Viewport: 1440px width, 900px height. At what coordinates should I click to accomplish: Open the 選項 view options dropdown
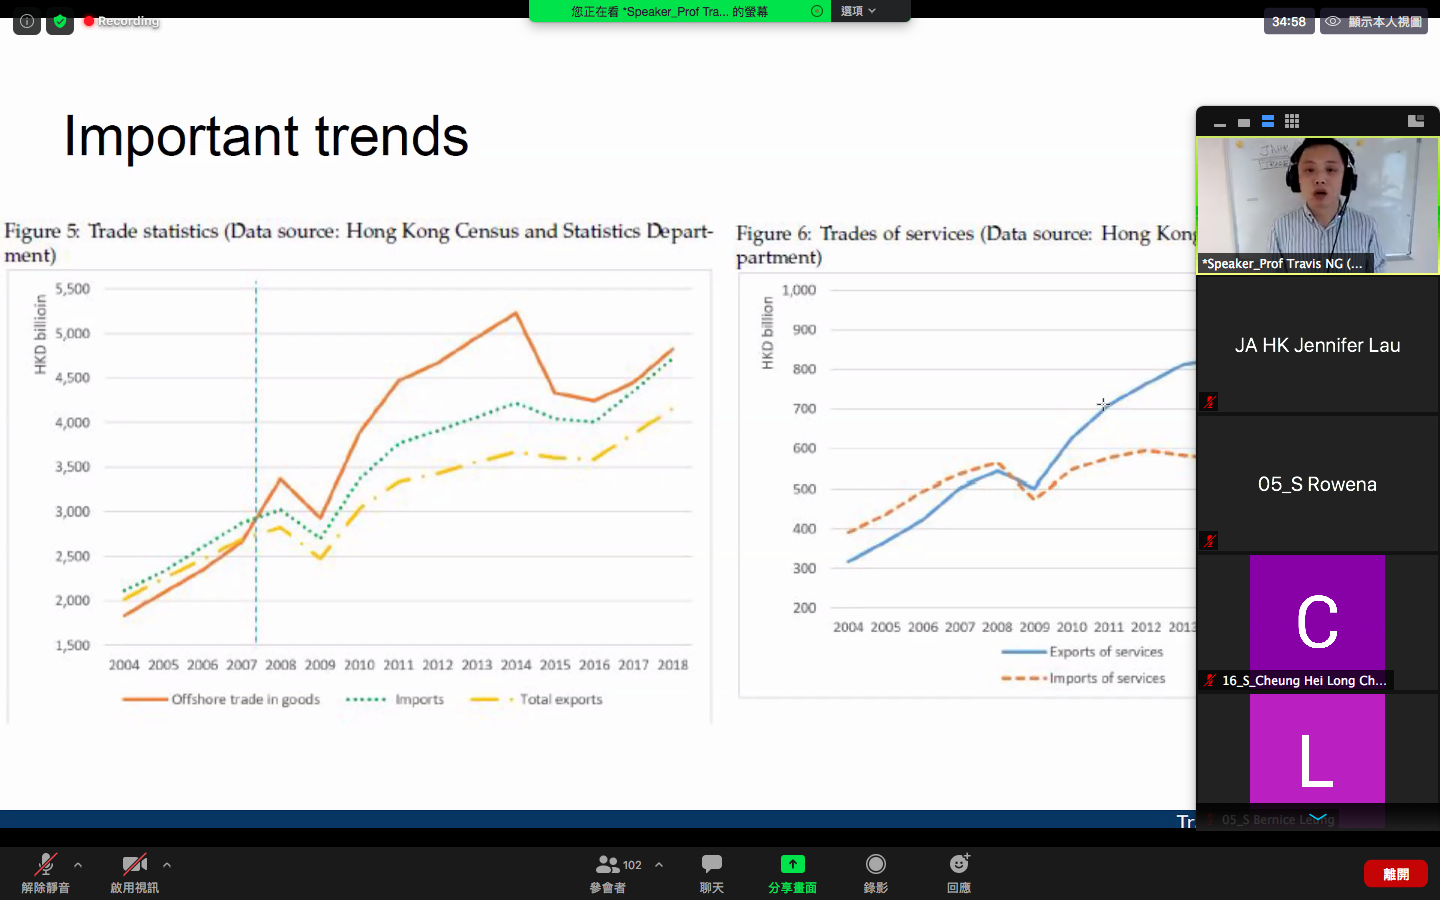(x=858, y=11)
